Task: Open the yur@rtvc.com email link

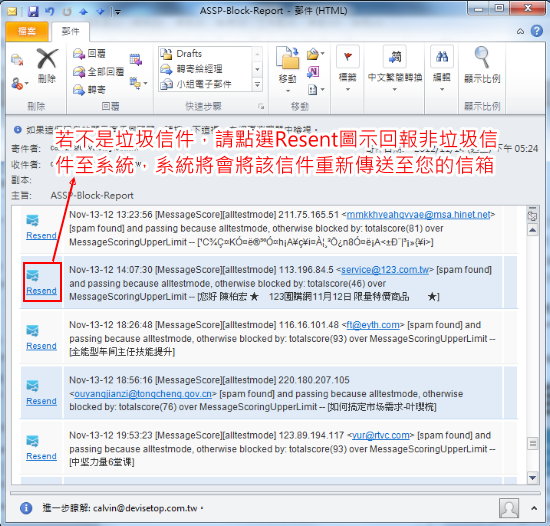Action: (380, 435)
